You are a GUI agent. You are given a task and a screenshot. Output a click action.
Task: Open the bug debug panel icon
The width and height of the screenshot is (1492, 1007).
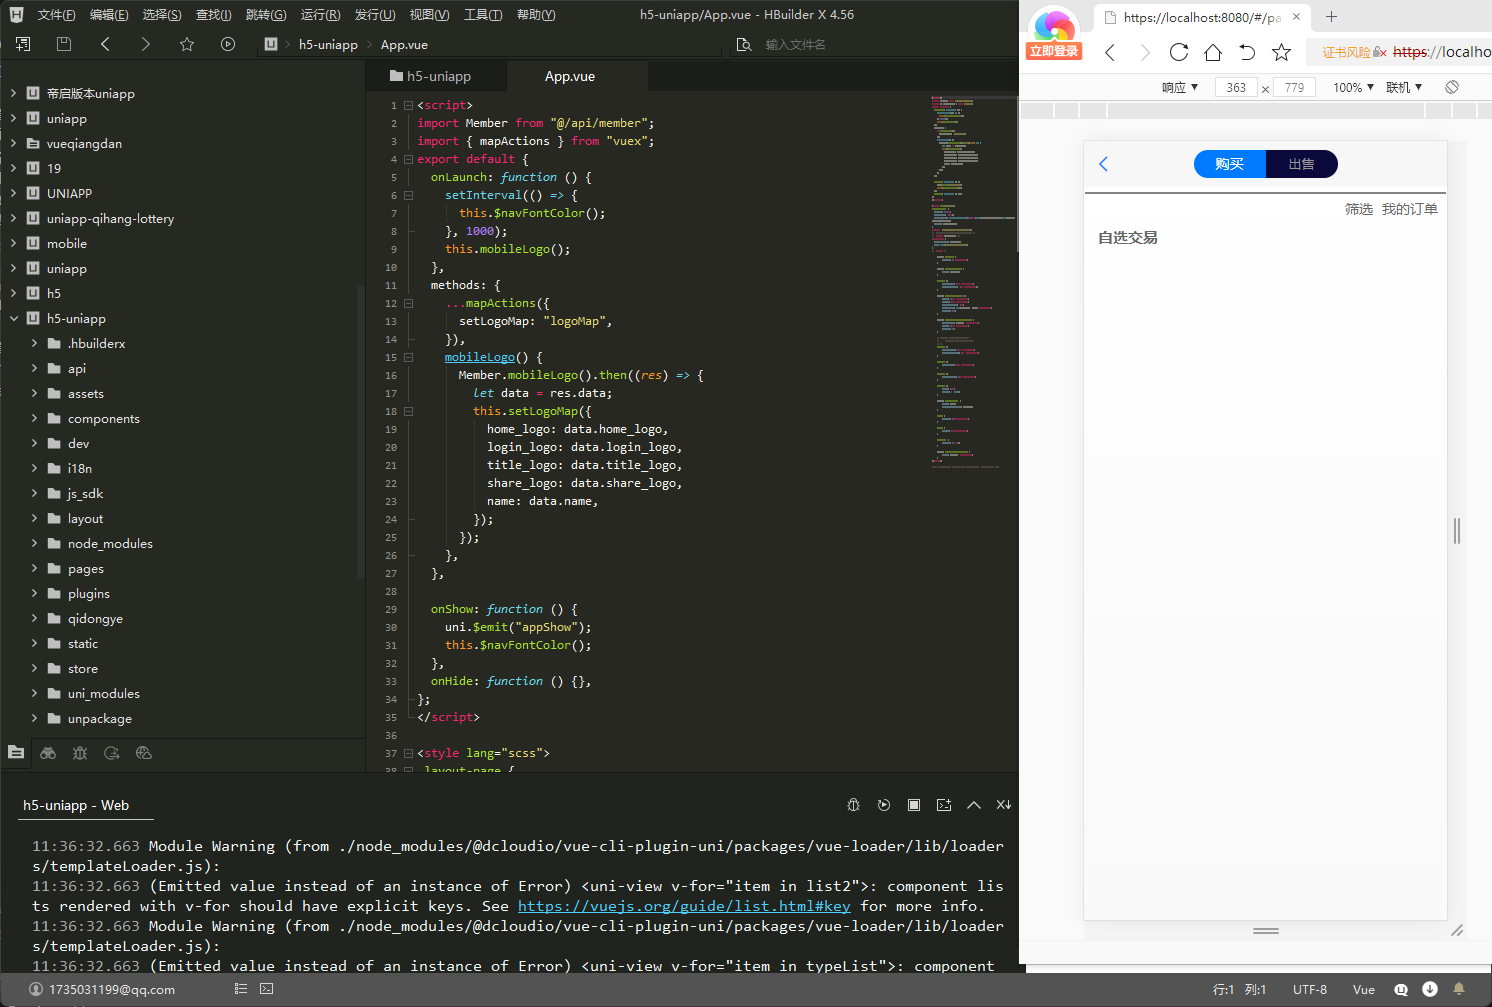pyautogui.click(x=80, y=753)
